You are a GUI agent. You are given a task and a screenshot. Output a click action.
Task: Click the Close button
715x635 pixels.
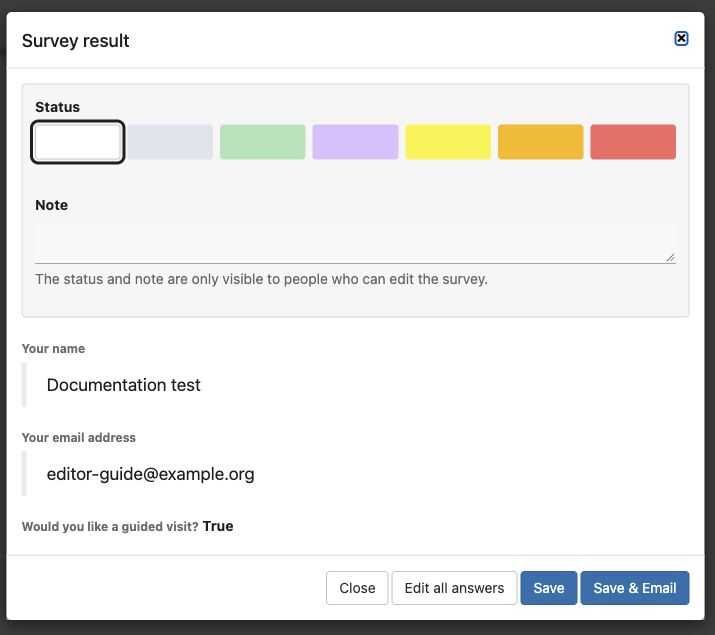coord(357,588)
